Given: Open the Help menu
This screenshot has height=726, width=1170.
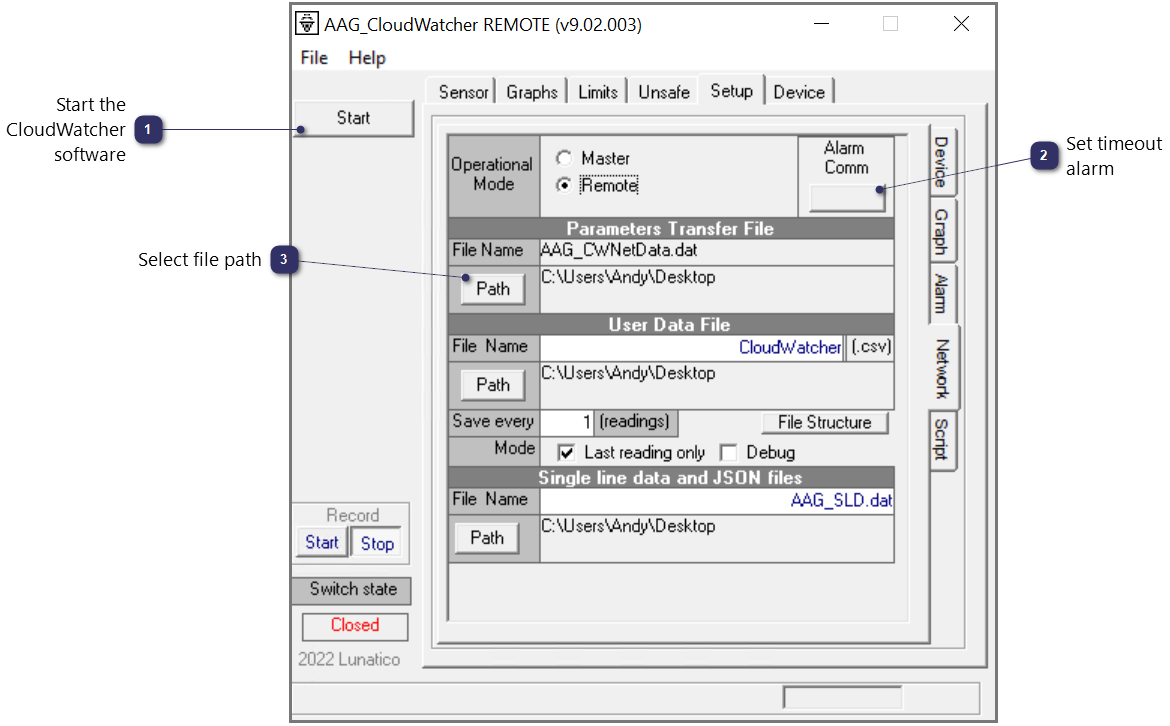Looking at the screenshot, I should click(367, 57).
